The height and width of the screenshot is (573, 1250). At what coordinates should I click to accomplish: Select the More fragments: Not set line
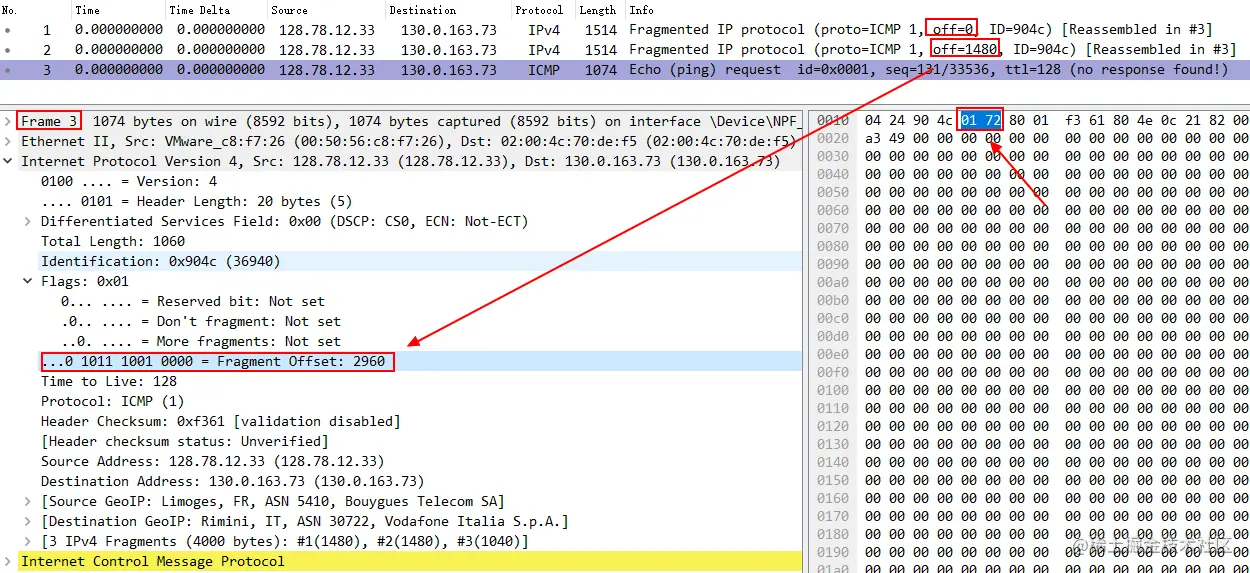(201, 341)
